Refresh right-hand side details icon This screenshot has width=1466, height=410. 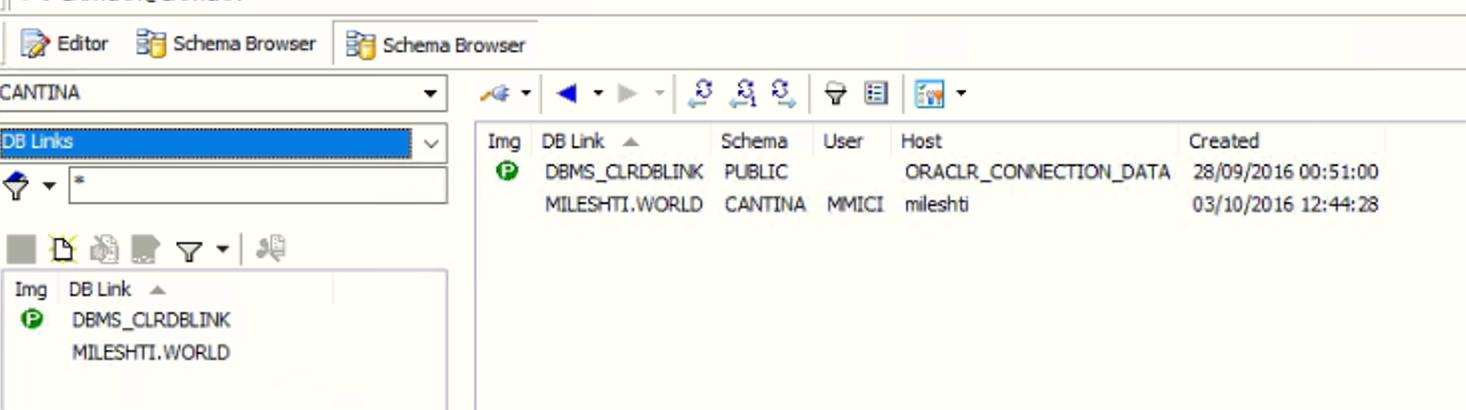pos(784,93)
